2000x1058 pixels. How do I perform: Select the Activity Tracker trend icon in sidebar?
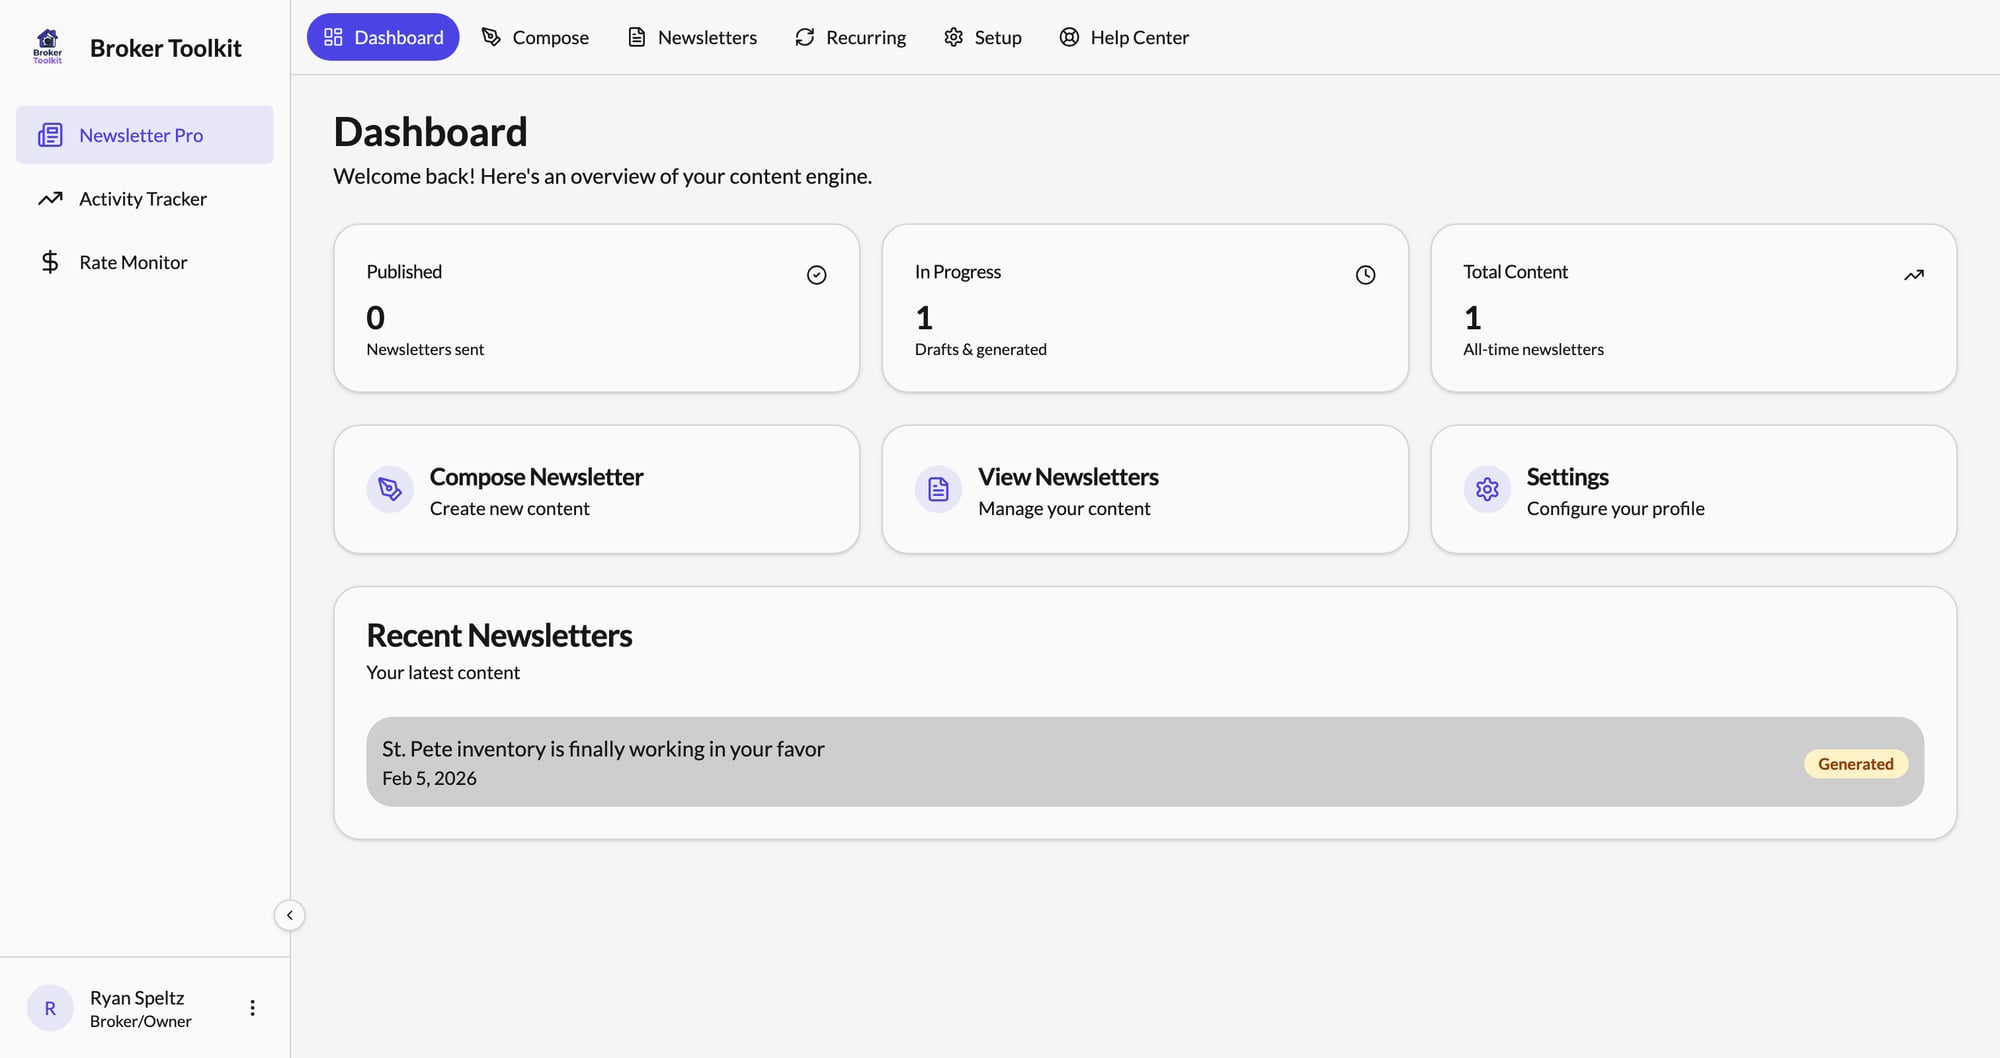click(50, 199)
